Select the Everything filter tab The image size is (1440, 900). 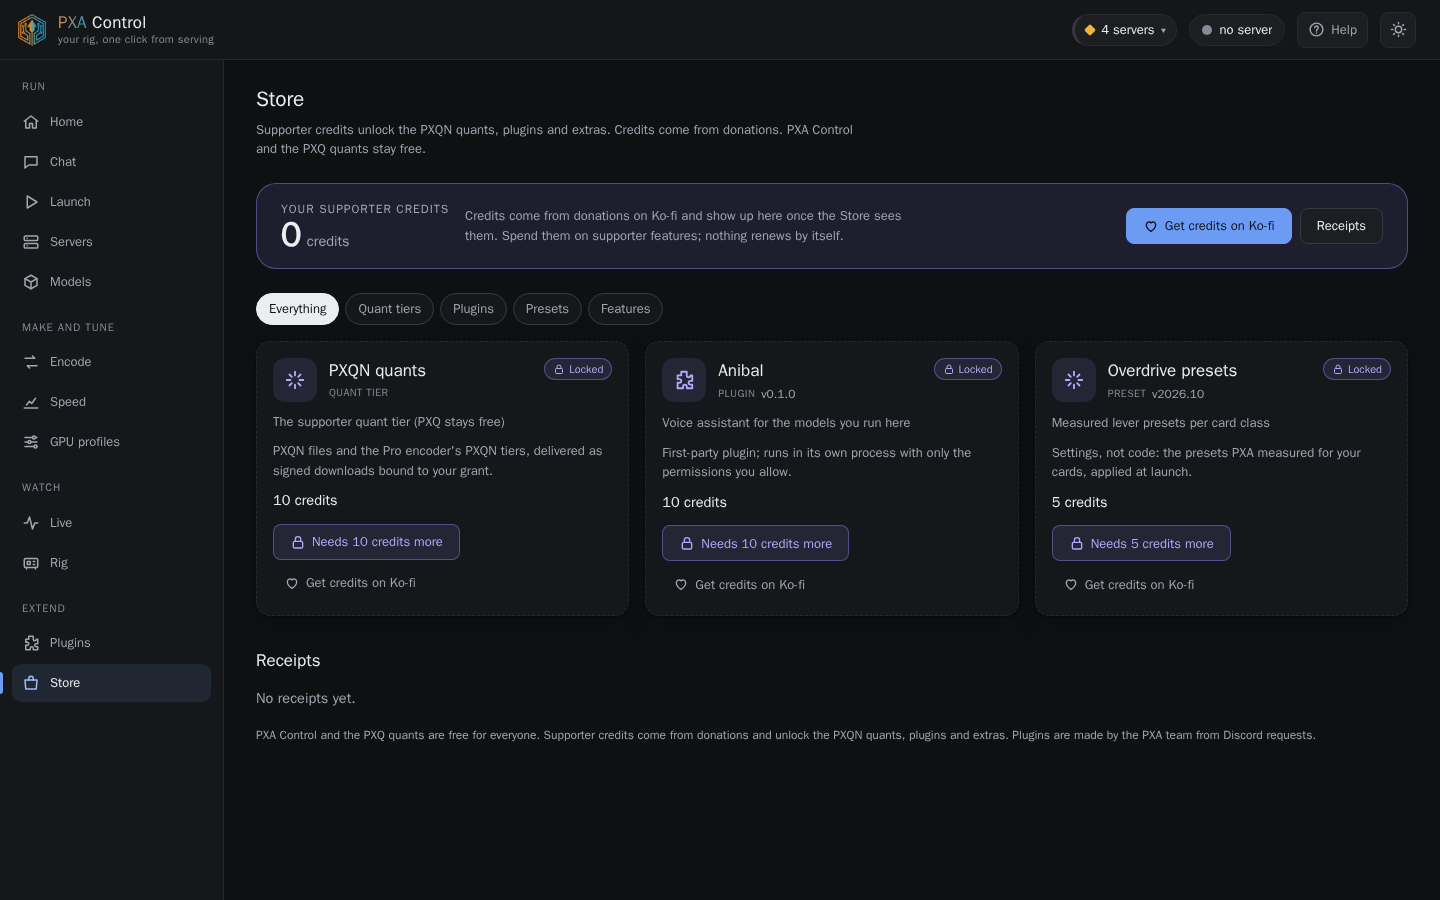click(x=297, y=309)
